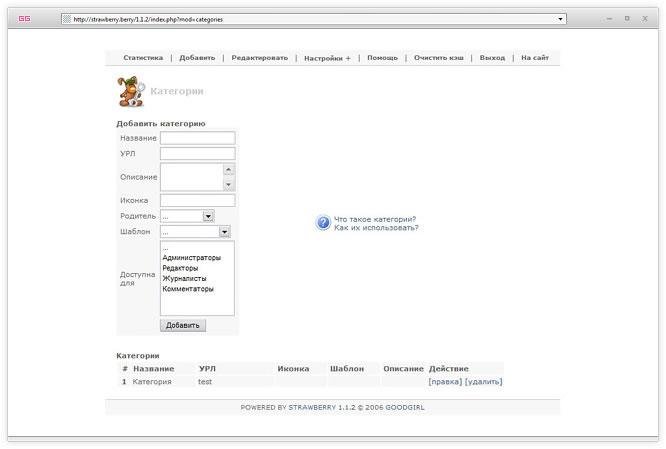This screenshot has width=666, height=449.
Task: Click the page favicon in the address bar
Action: [x=67, y=19]
